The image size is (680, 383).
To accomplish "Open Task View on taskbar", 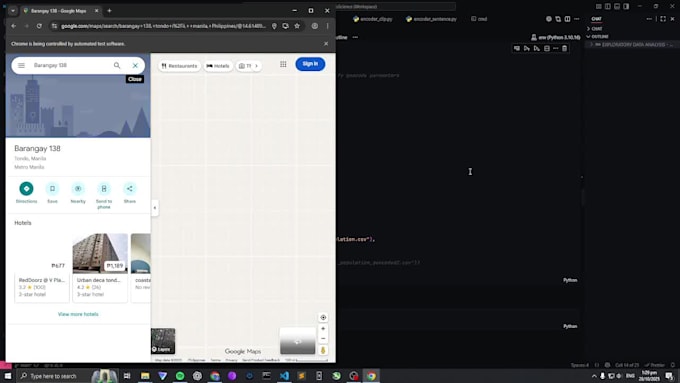I will pyautogui.click(x=127, y=376).
